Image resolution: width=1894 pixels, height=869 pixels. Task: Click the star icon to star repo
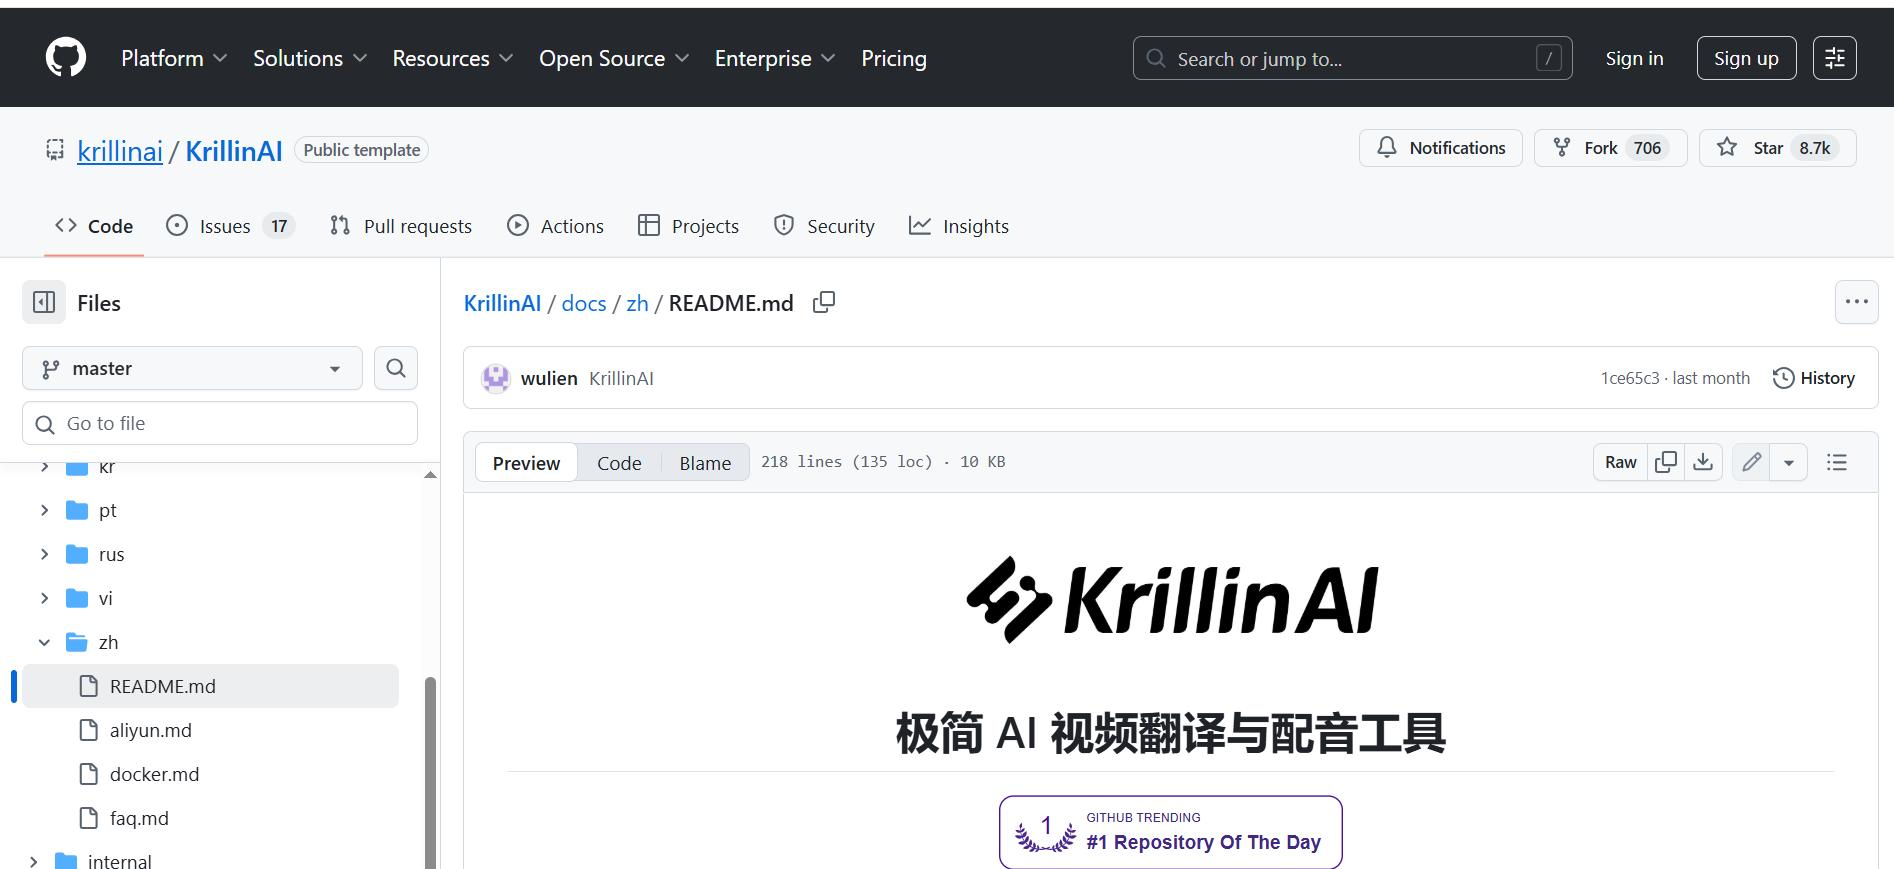tap(1727, 148)
